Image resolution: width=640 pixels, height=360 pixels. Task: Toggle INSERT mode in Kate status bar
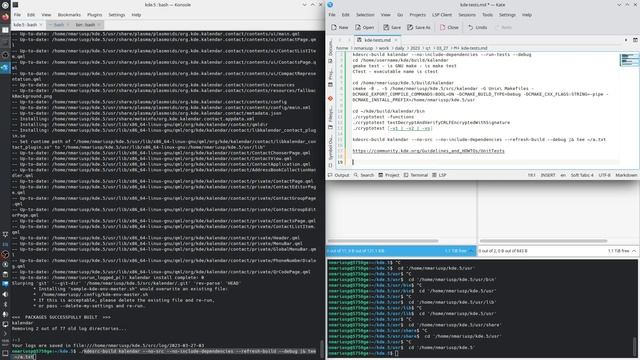point(548,175)
